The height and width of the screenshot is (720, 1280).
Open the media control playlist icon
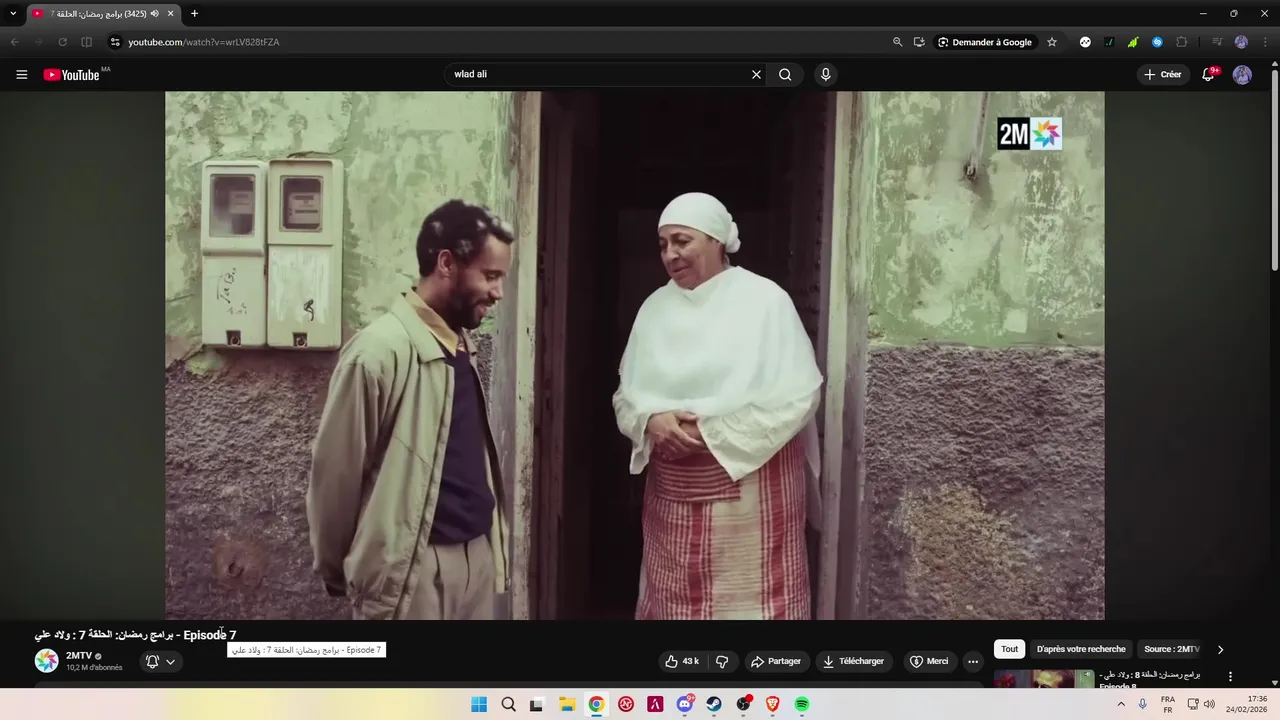click(1217, 42)
